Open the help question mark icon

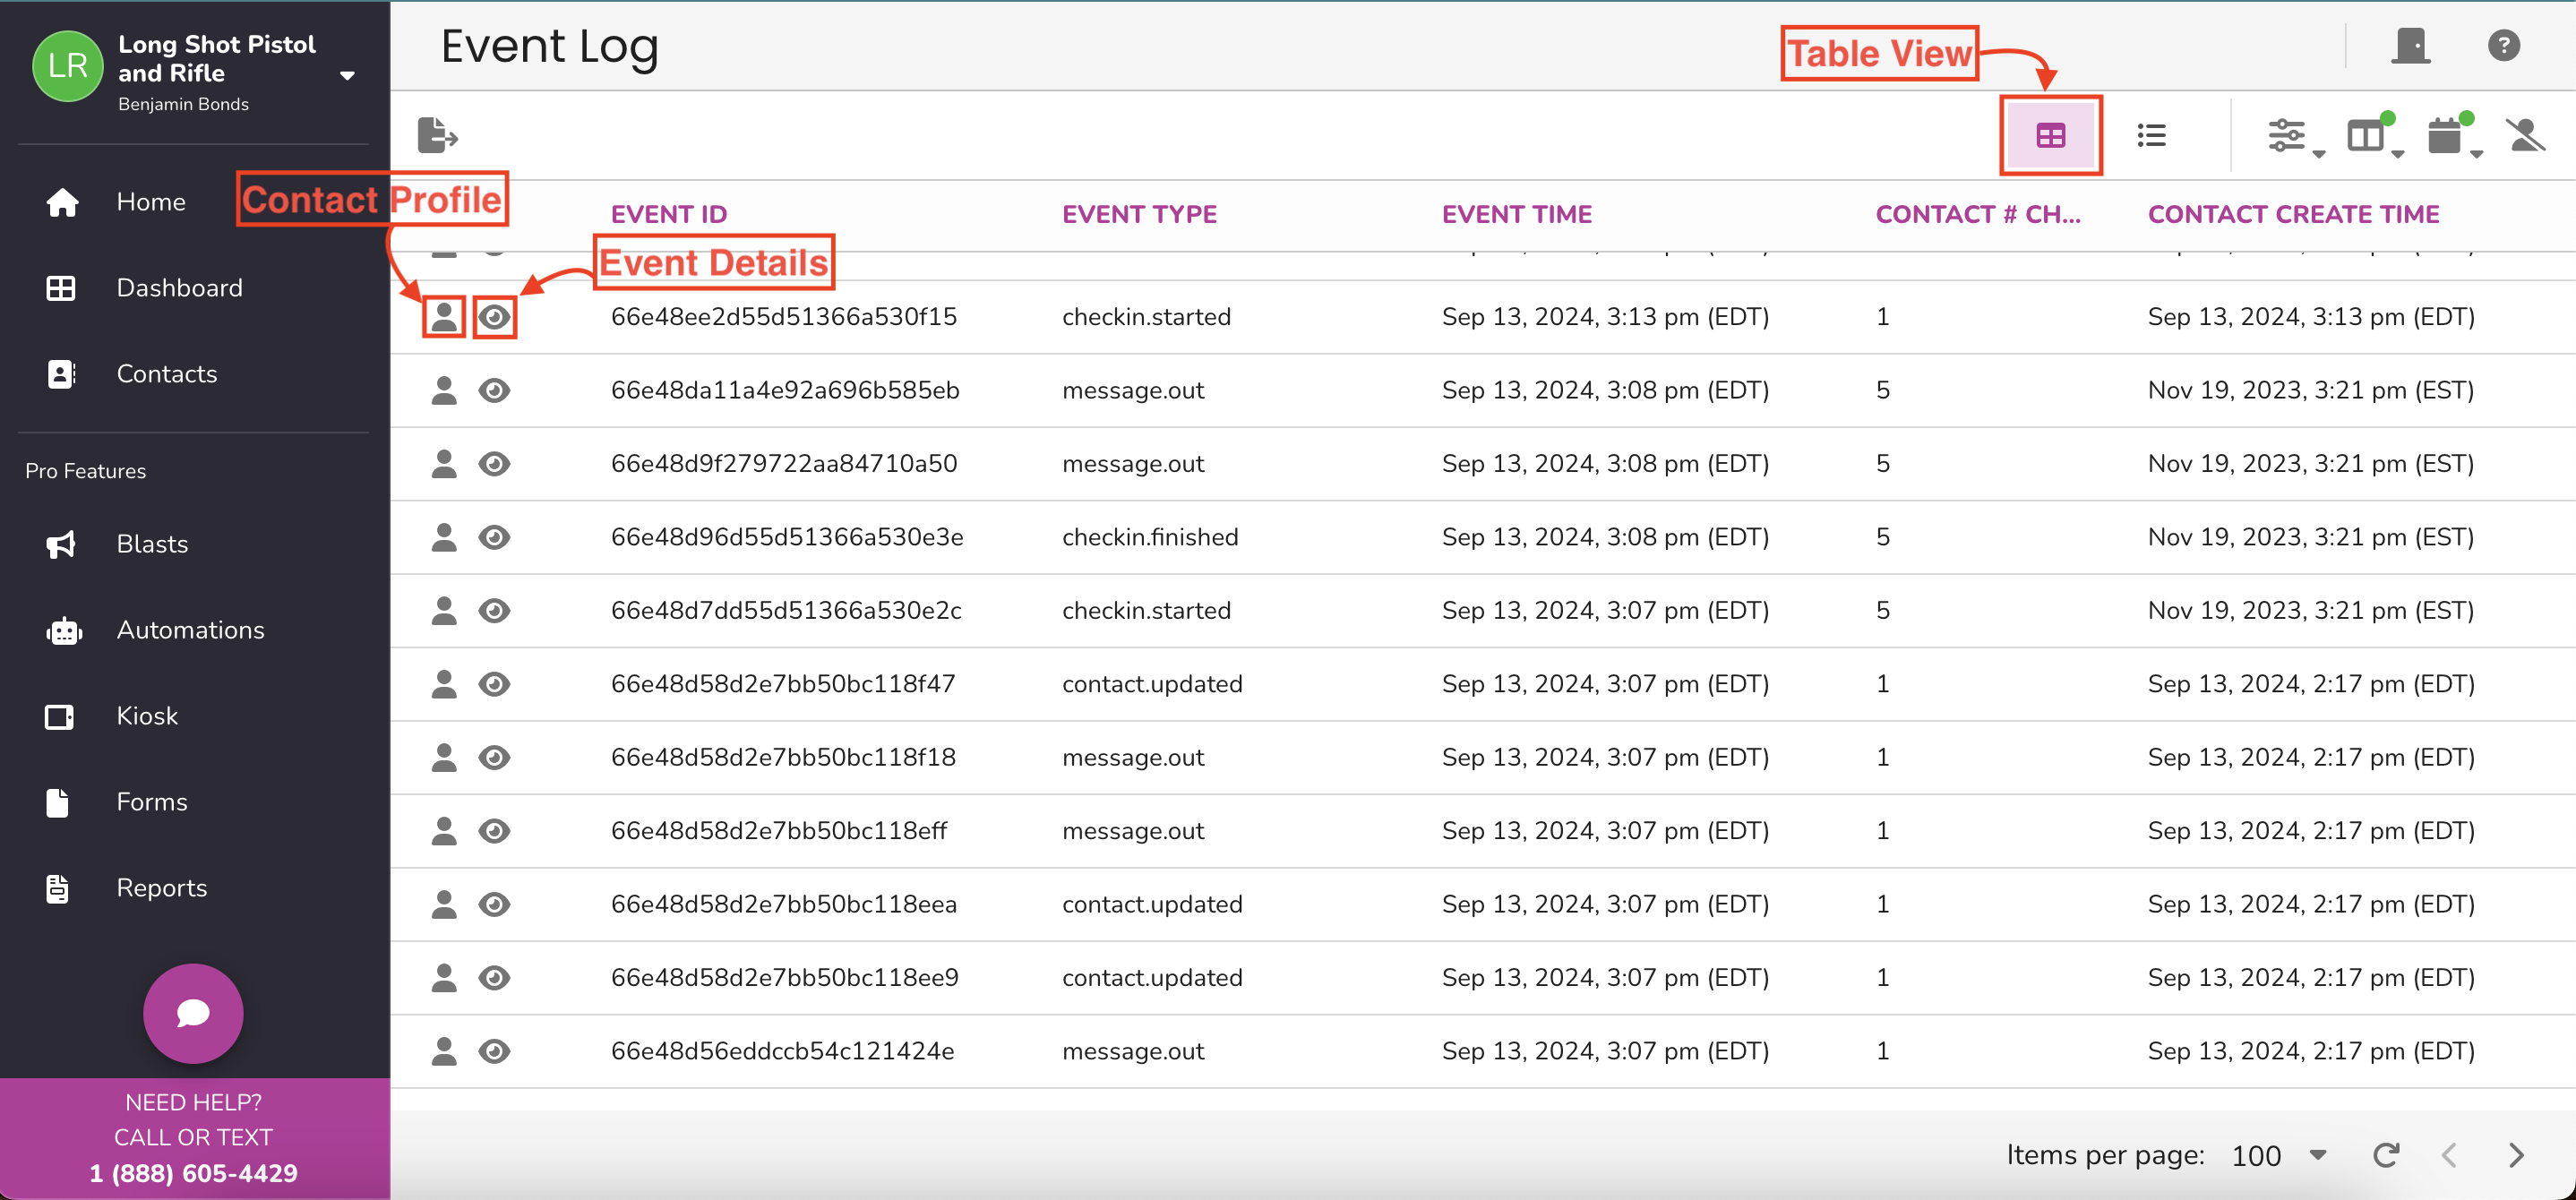click(2503, 45)
